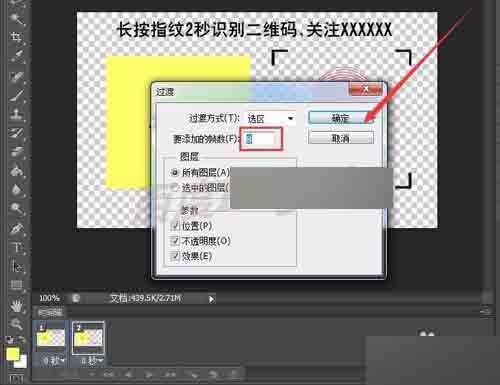Select the Blur tool
The height and width of the screenshot is (385, 500).
[x=16, y=190]
